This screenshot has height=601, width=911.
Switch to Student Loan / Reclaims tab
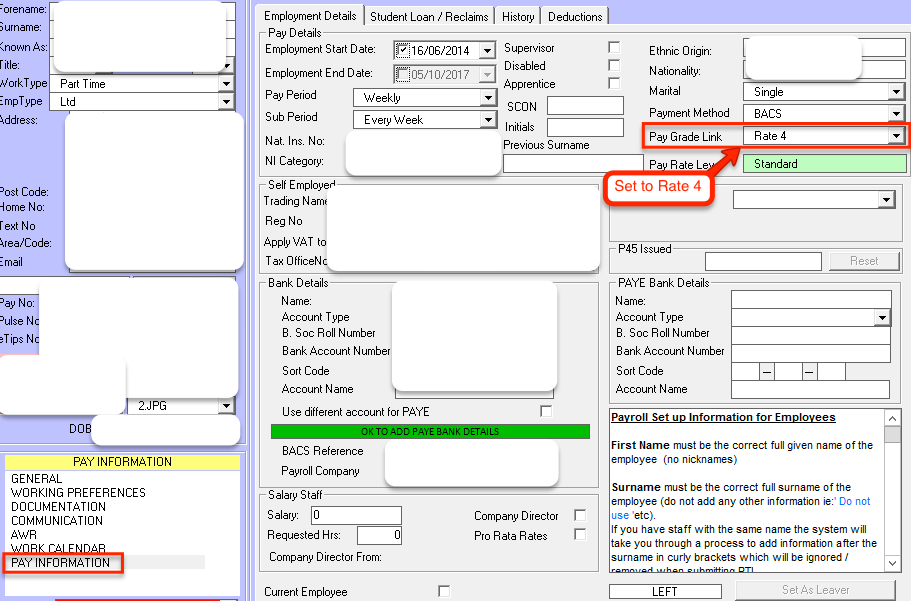pos(430,16)
